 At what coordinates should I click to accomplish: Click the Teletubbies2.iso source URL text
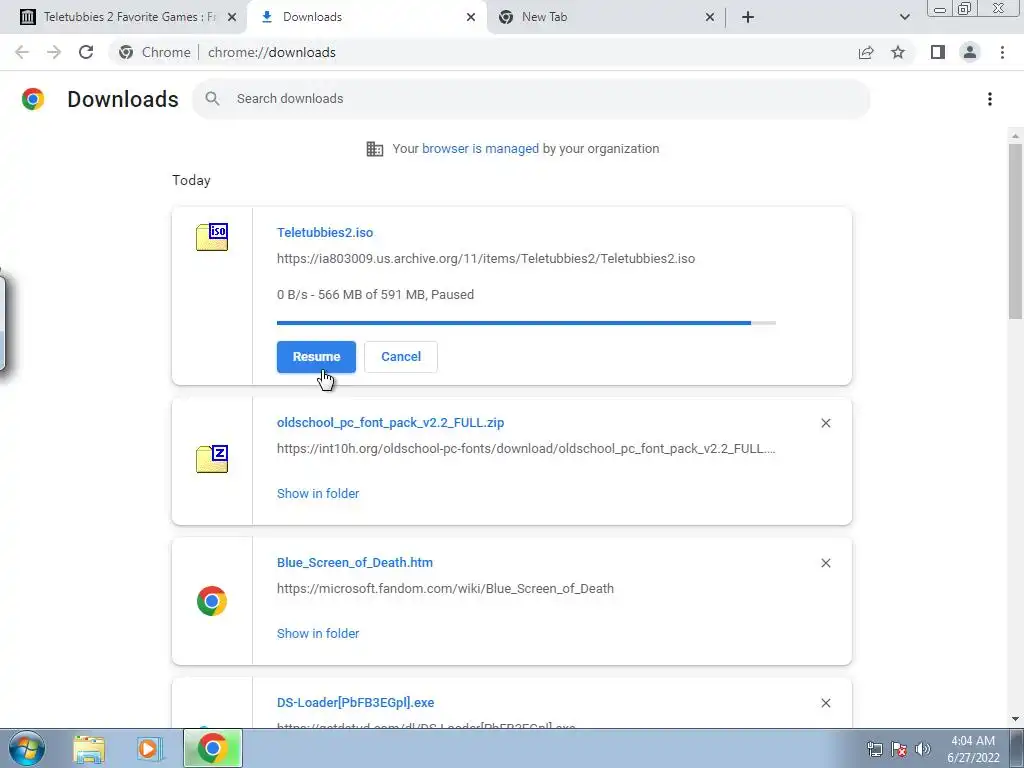[x=486, y=259]
